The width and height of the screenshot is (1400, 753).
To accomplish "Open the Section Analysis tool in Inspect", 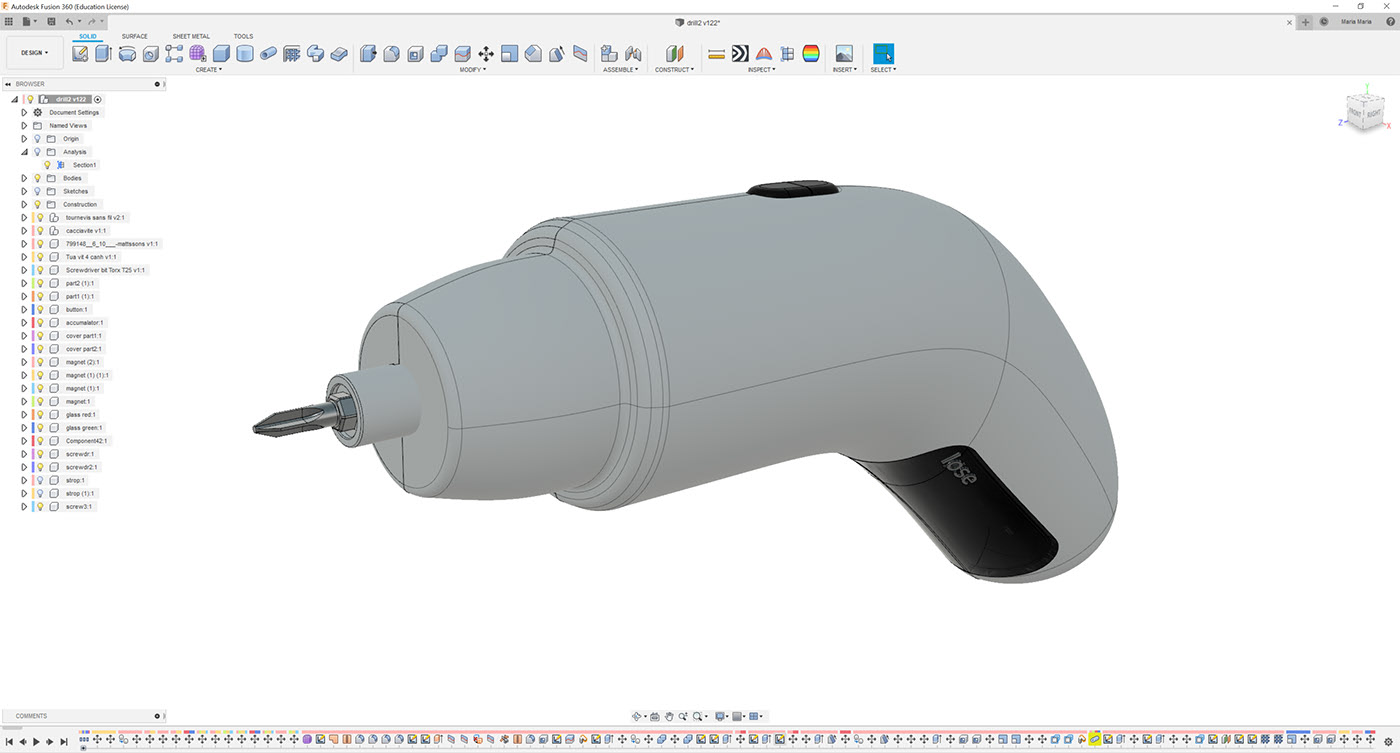I will pyautogui.click(x=786, y=55).
